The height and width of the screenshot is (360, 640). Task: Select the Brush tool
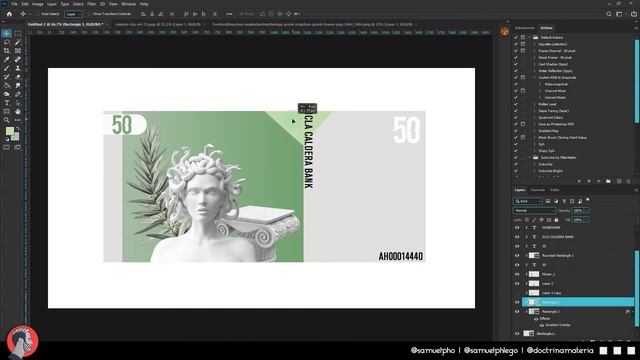[7, 68]
